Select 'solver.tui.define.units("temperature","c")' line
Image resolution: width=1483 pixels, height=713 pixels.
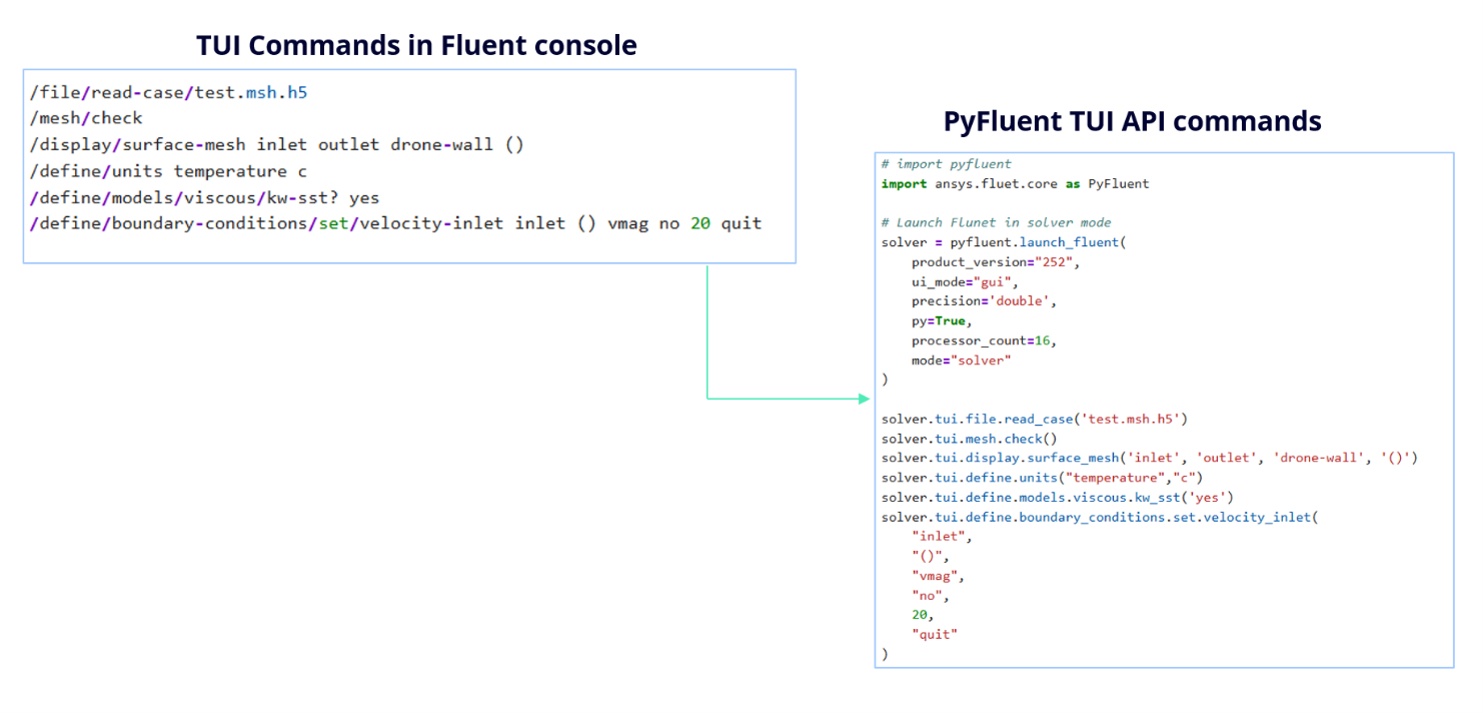1042,477
